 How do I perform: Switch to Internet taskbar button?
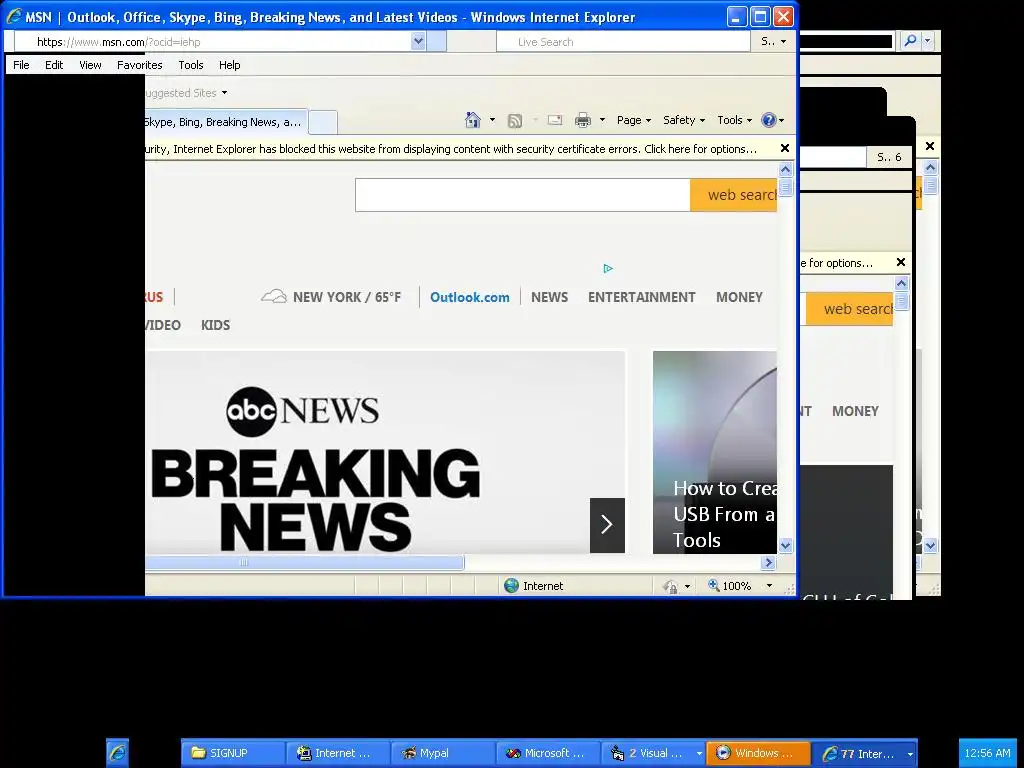(338, 753)
